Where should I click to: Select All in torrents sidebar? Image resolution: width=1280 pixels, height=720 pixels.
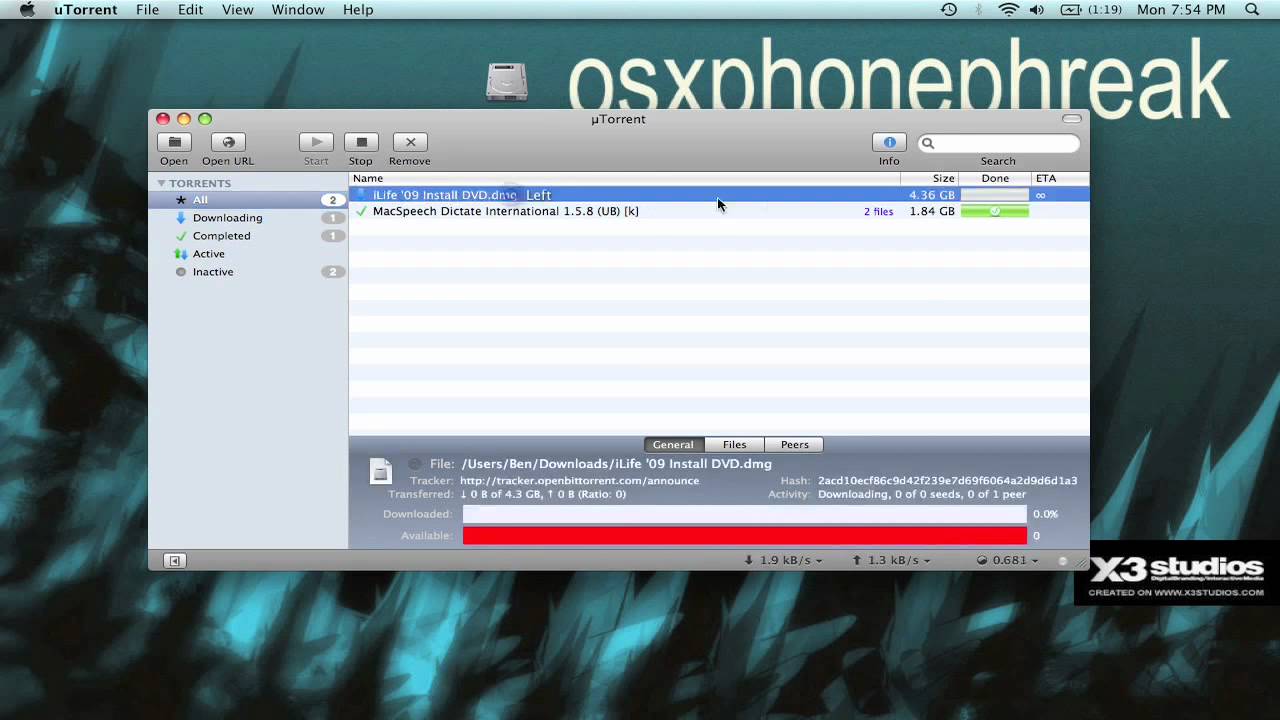(247, 200)
